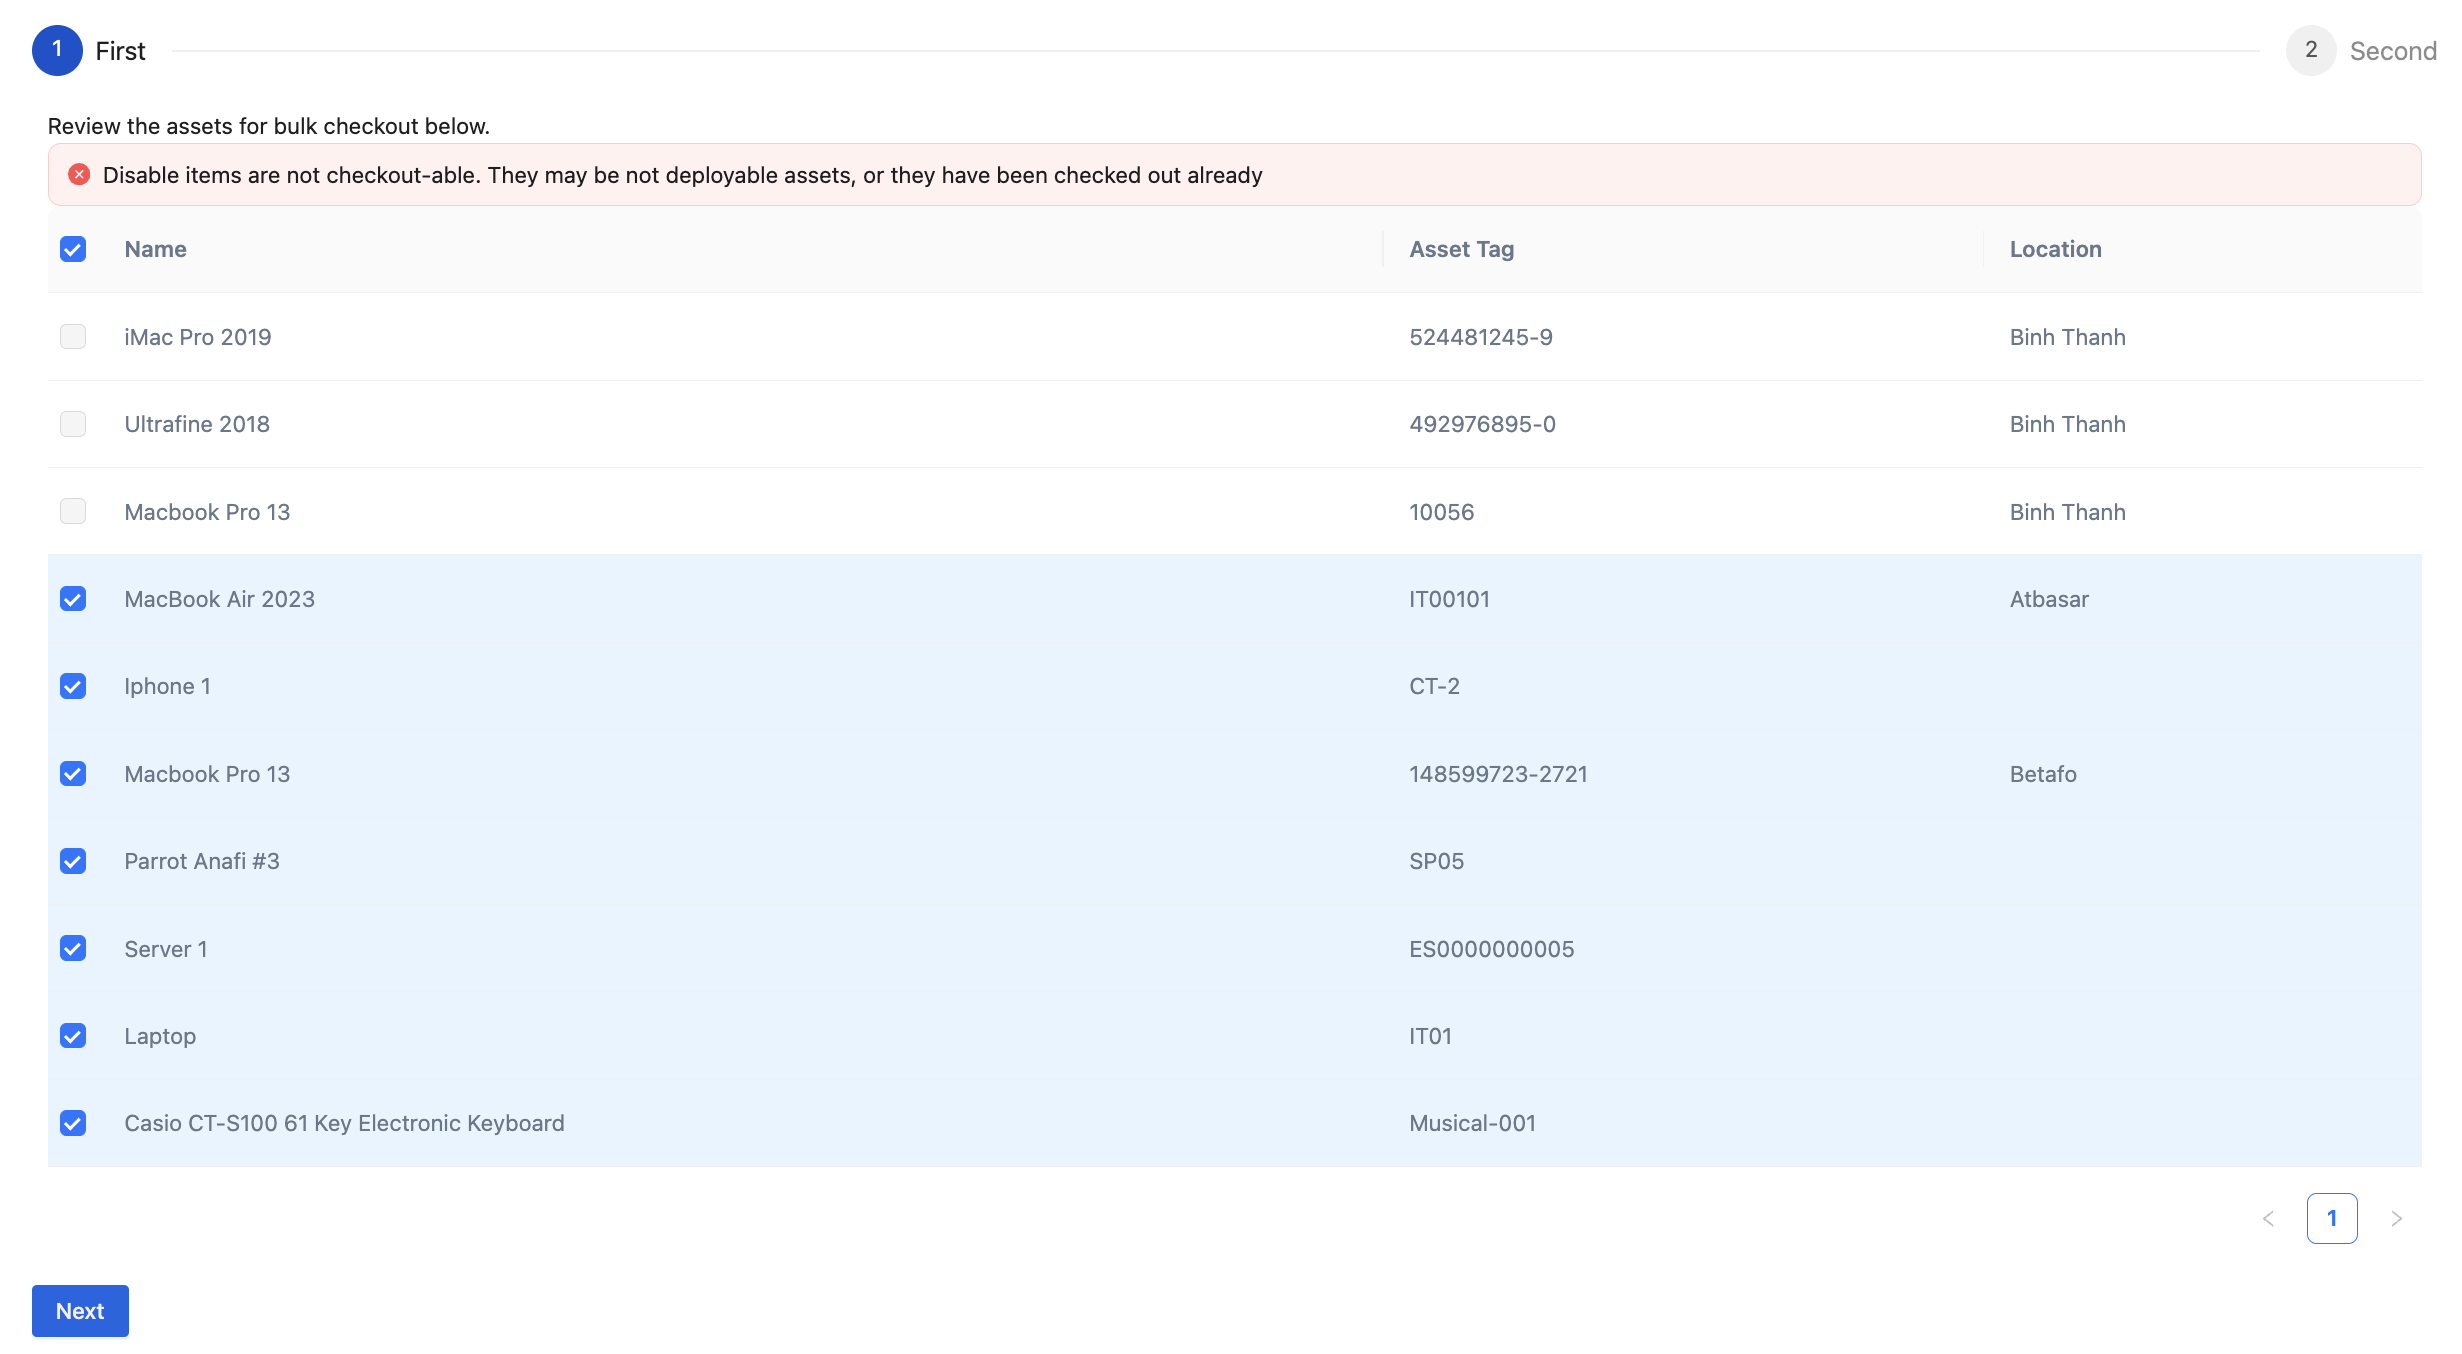
Task: Open the Second step label
Action: (x=2392, y=51)
